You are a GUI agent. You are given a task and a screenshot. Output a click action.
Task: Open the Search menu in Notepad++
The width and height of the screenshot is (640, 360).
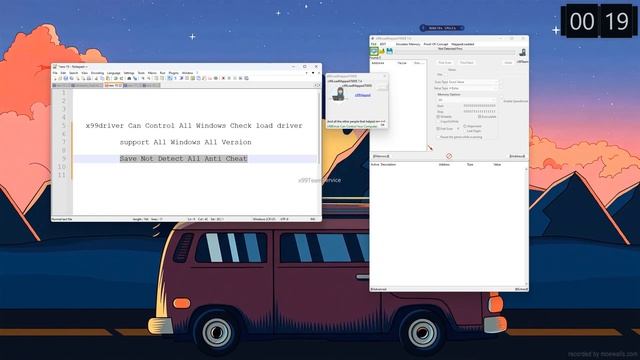pos(73,73)
